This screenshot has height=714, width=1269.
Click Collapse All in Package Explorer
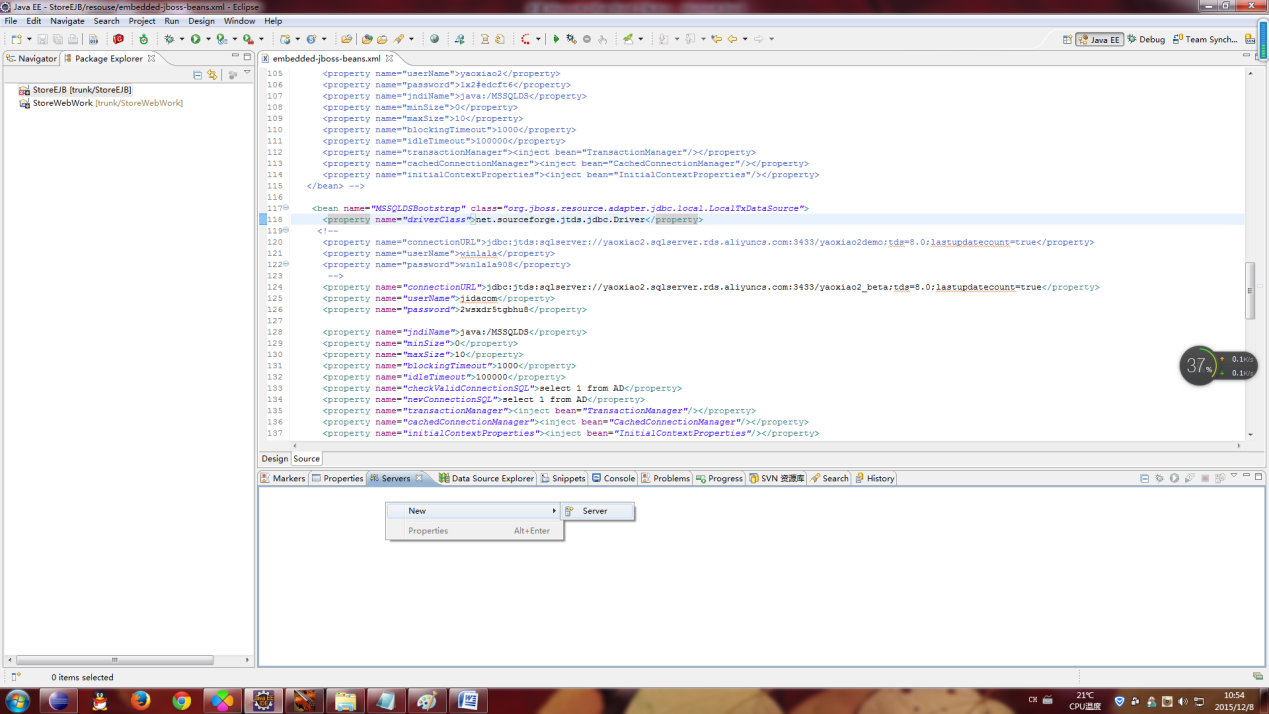tap(197, 74)
